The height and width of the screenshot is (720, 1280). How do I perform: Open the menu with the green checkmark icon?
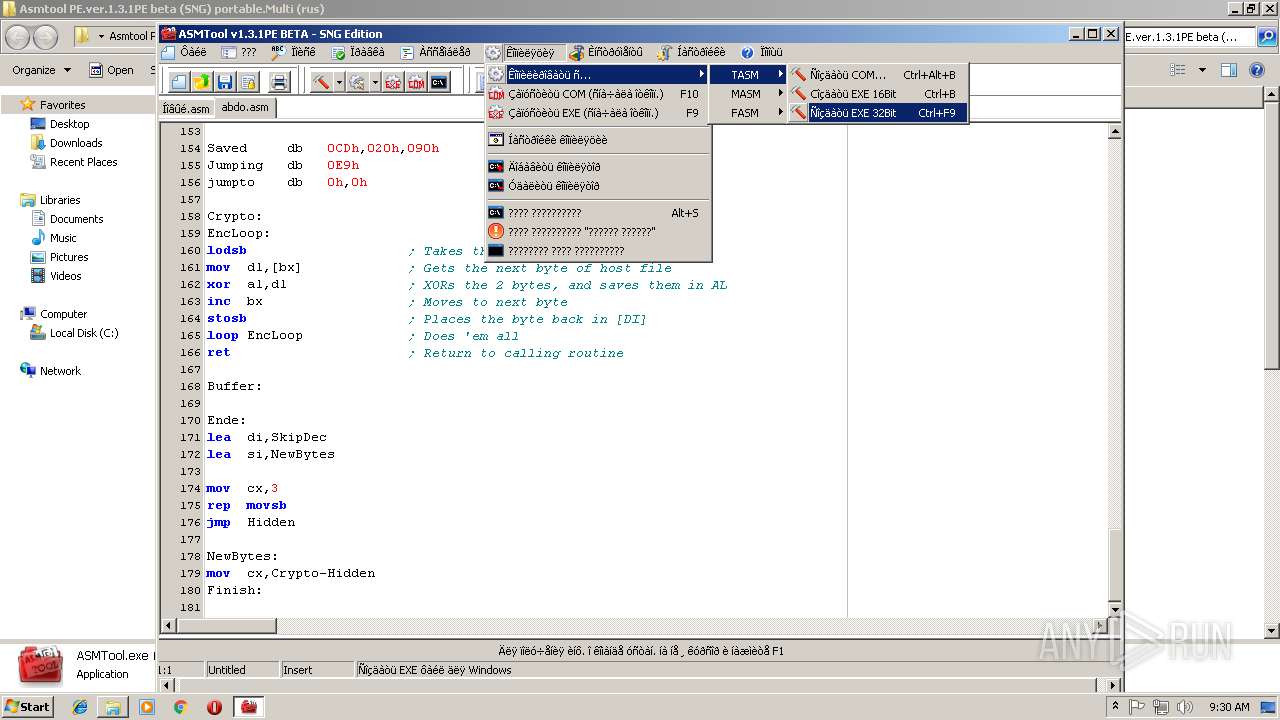coord(358,52)
